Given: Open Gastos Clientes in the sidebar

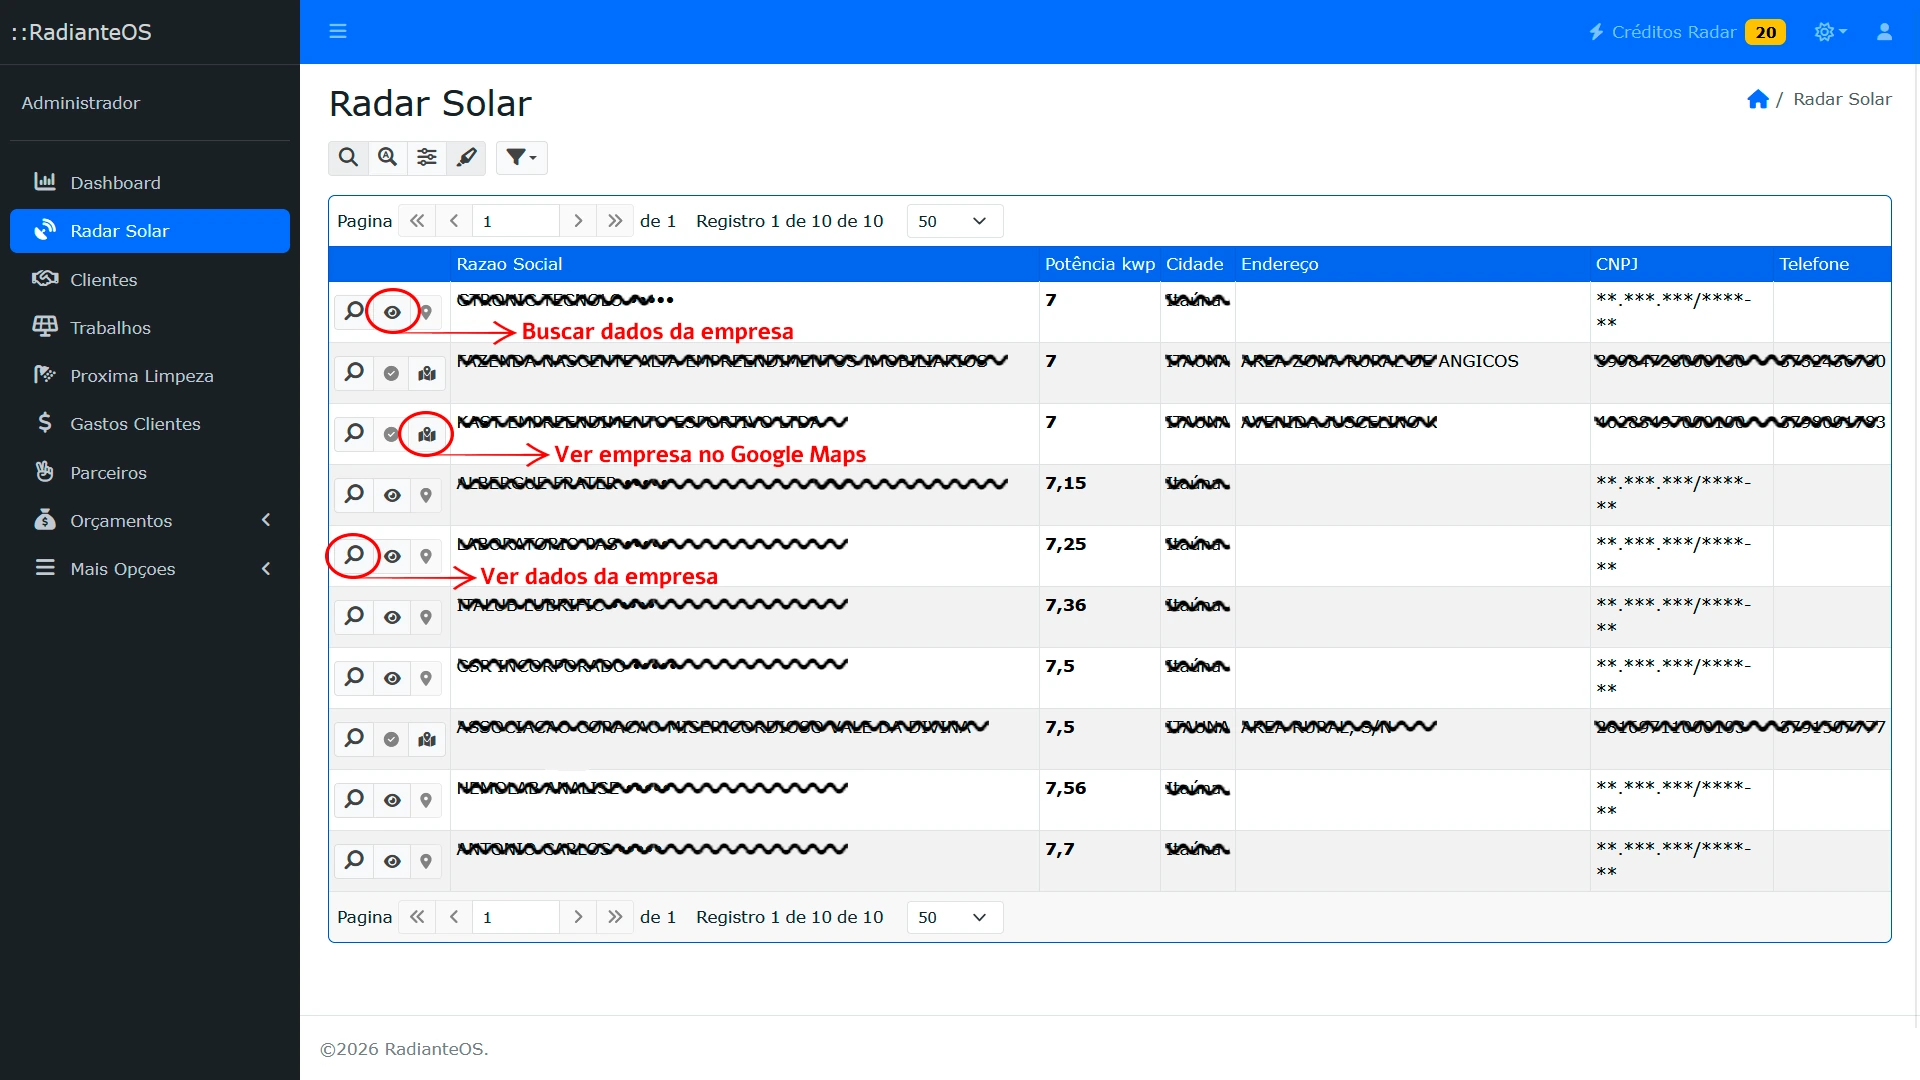Looking at the screenshot, I should (150, 423).
